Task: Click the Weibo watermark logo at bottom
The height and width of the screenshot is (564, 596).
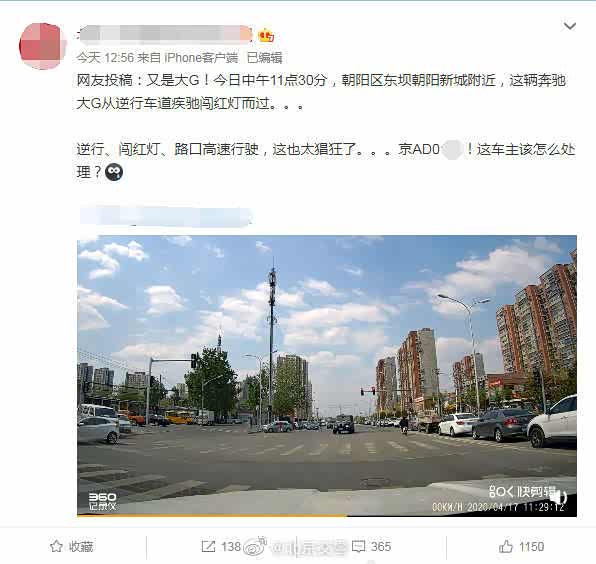Action: (x=255, y=547)
